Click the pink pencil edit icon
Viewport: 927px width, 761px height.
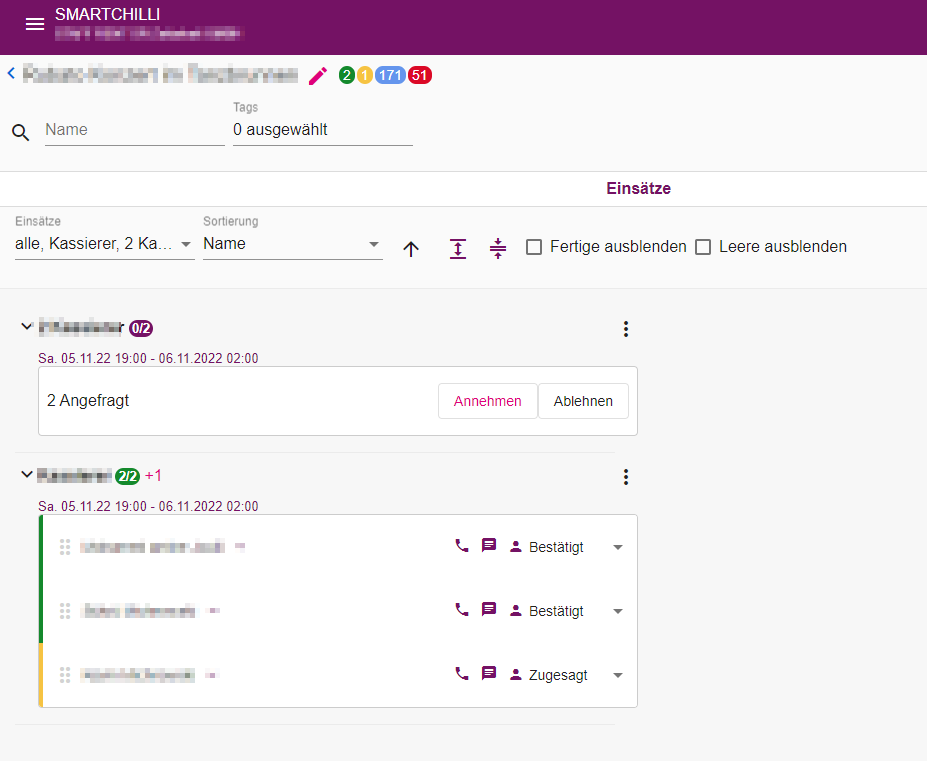click(318, 76)
